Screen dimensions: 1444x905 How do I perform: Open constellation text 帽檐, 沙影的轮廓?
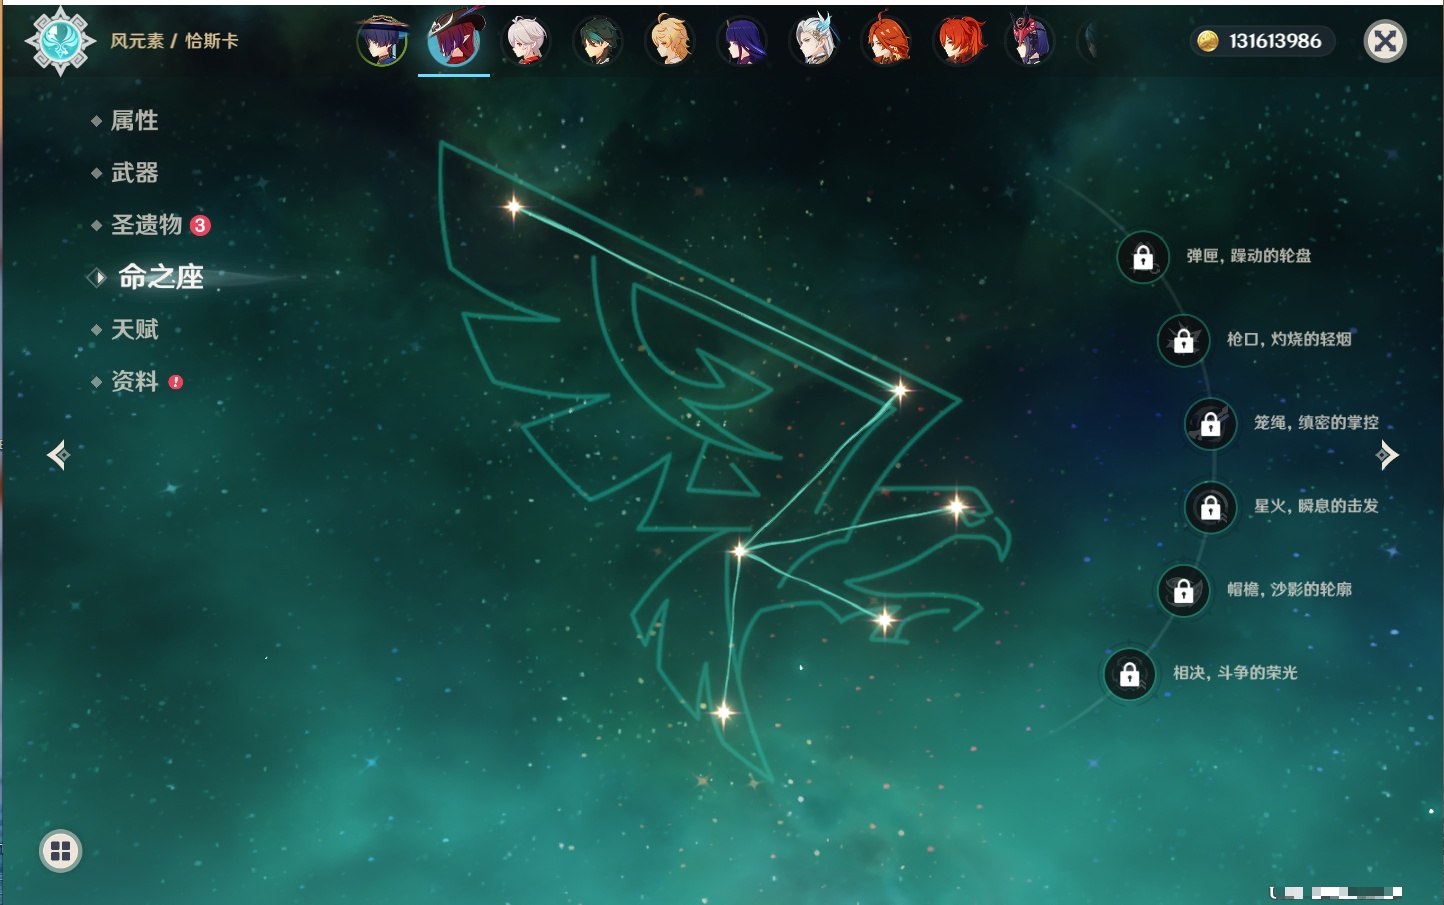point(1289,589)
